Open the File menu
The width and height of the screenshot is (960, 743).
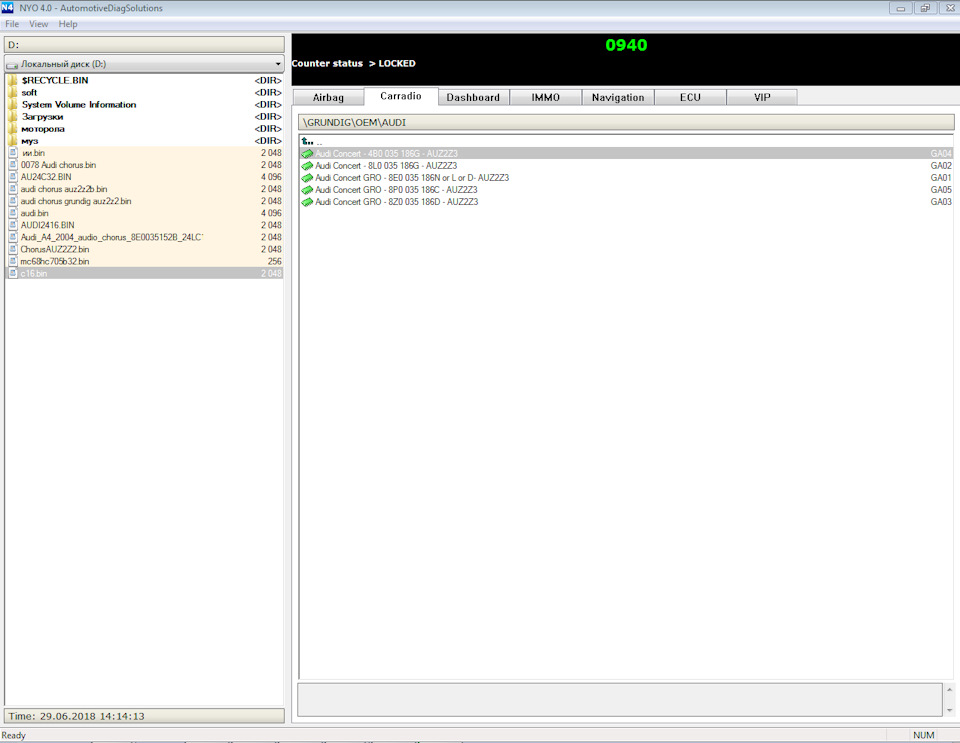pos(12,24)
